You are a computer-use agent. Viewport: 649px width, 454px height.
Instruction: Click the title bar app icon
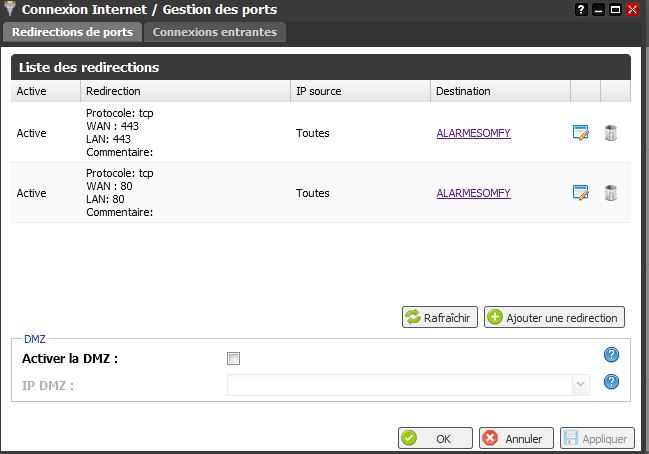point(11,9)
